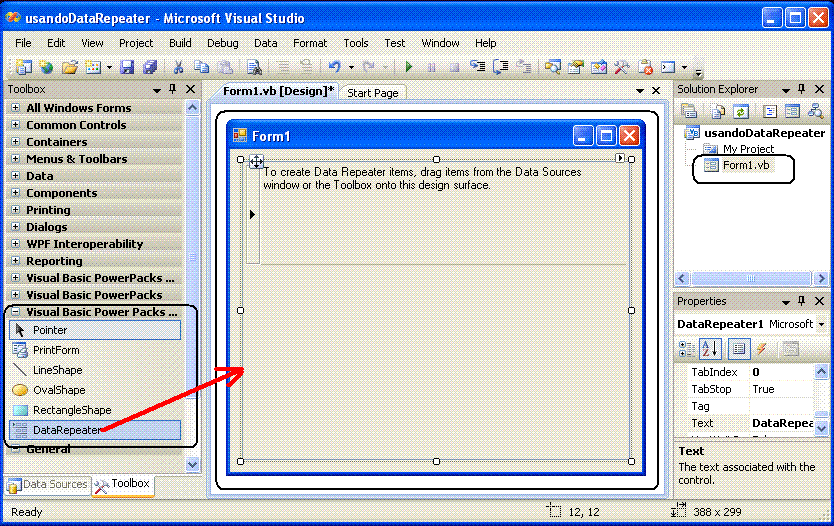Viewport: 834px width, 526px height.
Task: Open Properties Window icon in main toolbar
Action: (576, 67)
